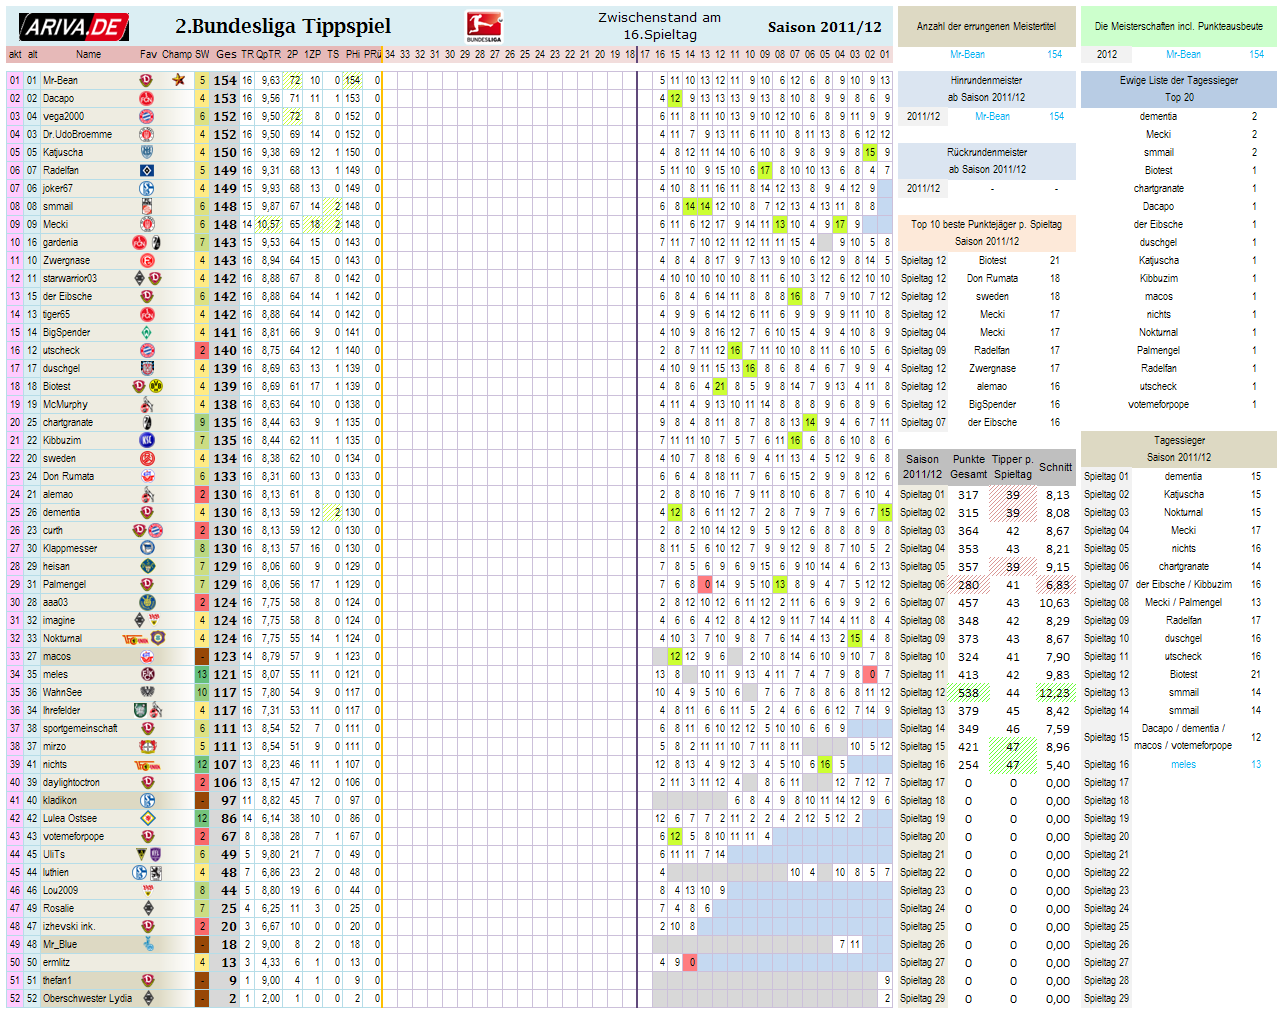
Task: Click the 'Saison 2011/12' header text
Action: [x=824, y=27]
